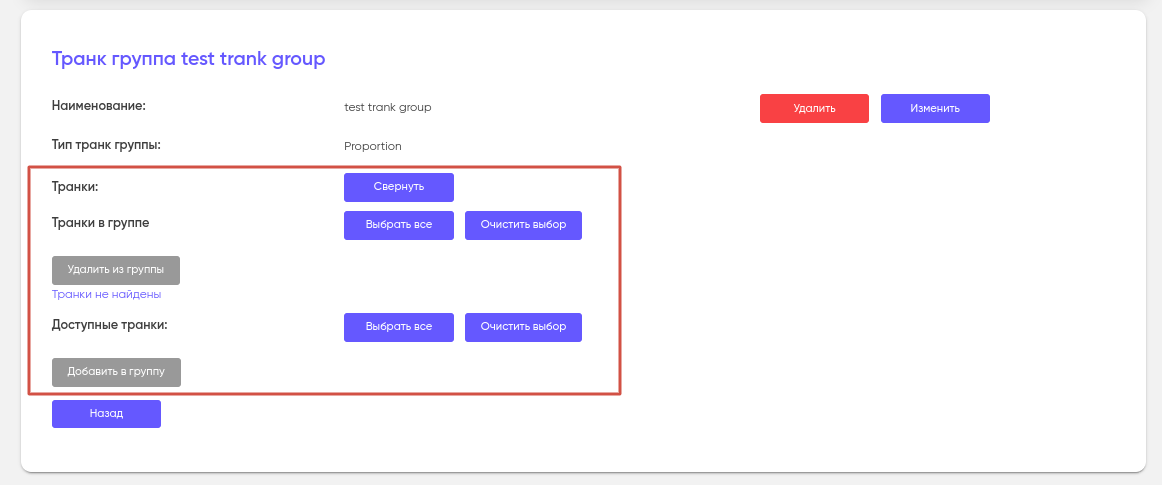Click the Транки в группе label
The width and height of the screenshot is (1162, 485).
100,223
